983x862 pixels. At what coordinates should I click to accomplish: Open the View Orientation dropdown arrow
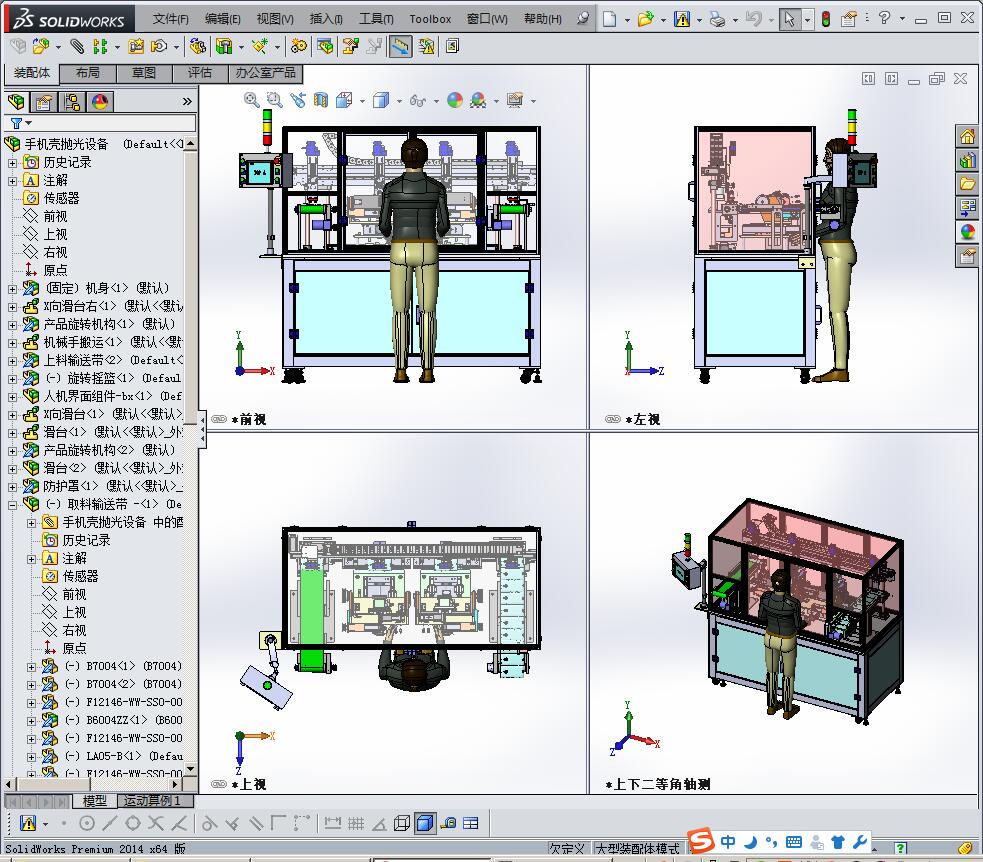click(x=362, y=100)
